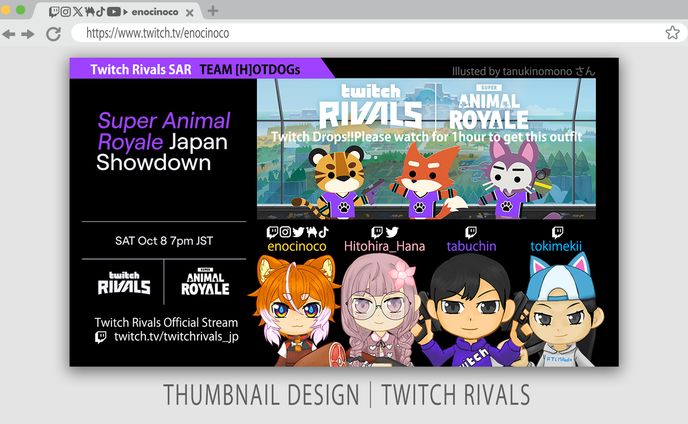The image size is (688, 424).
Task: Click the TikTok icon in the tab title
Action: tap(100, 12)
